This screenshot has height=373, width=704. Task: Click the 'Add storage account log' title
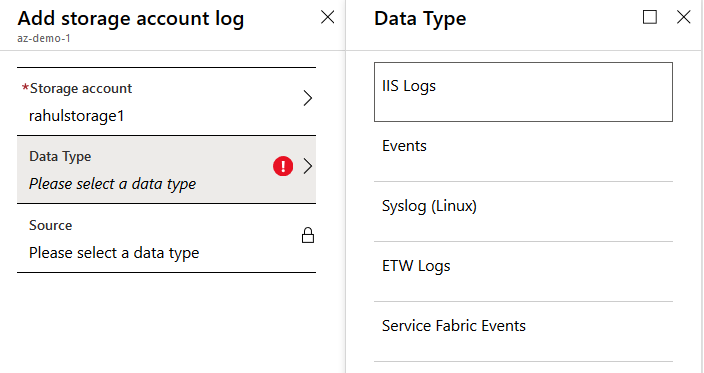click(x=131, y=19)
